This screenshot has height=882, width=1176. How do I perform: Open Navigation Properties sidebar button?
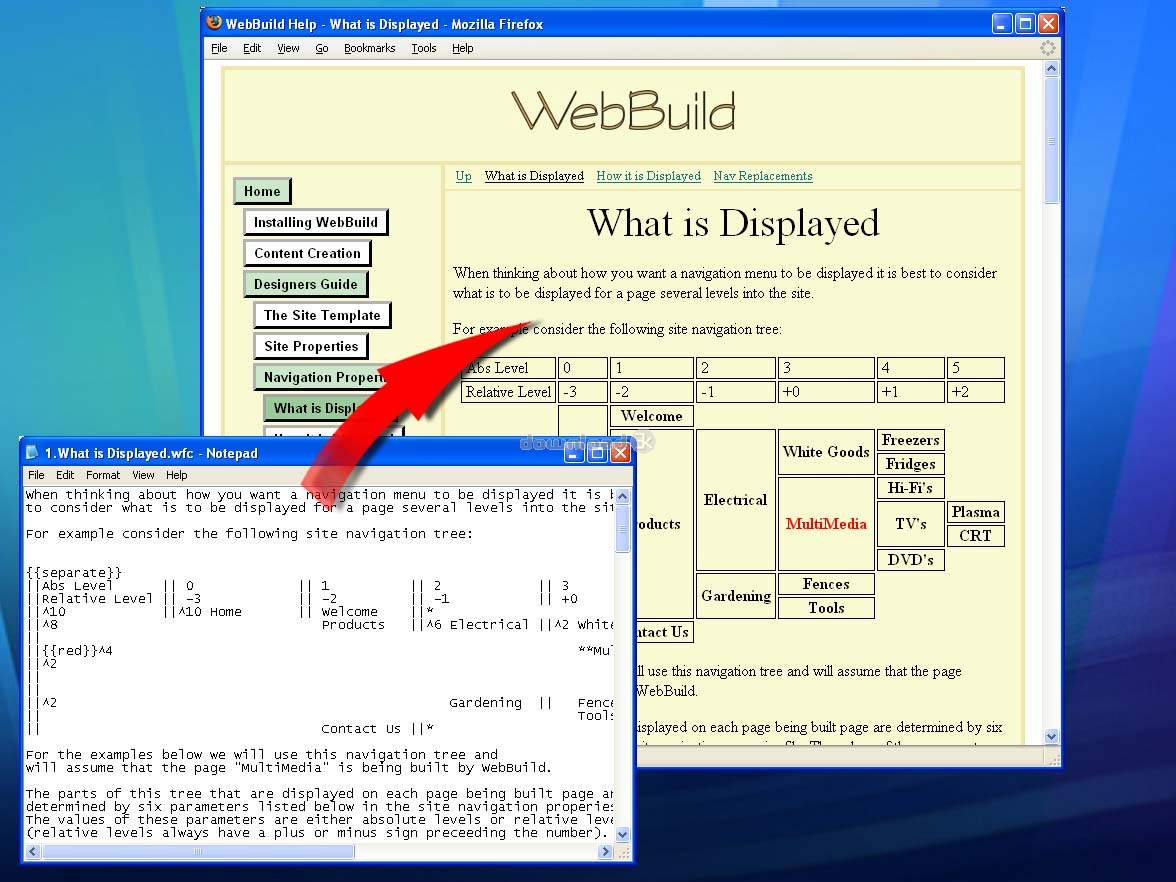coord(322,377)
